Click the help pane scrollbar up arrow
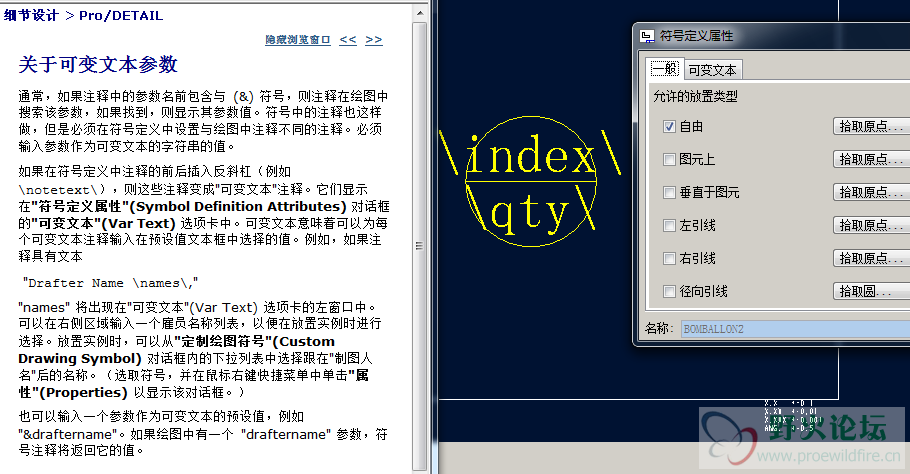The width and height of the screenshot is (910, 474). click(420, 13)
